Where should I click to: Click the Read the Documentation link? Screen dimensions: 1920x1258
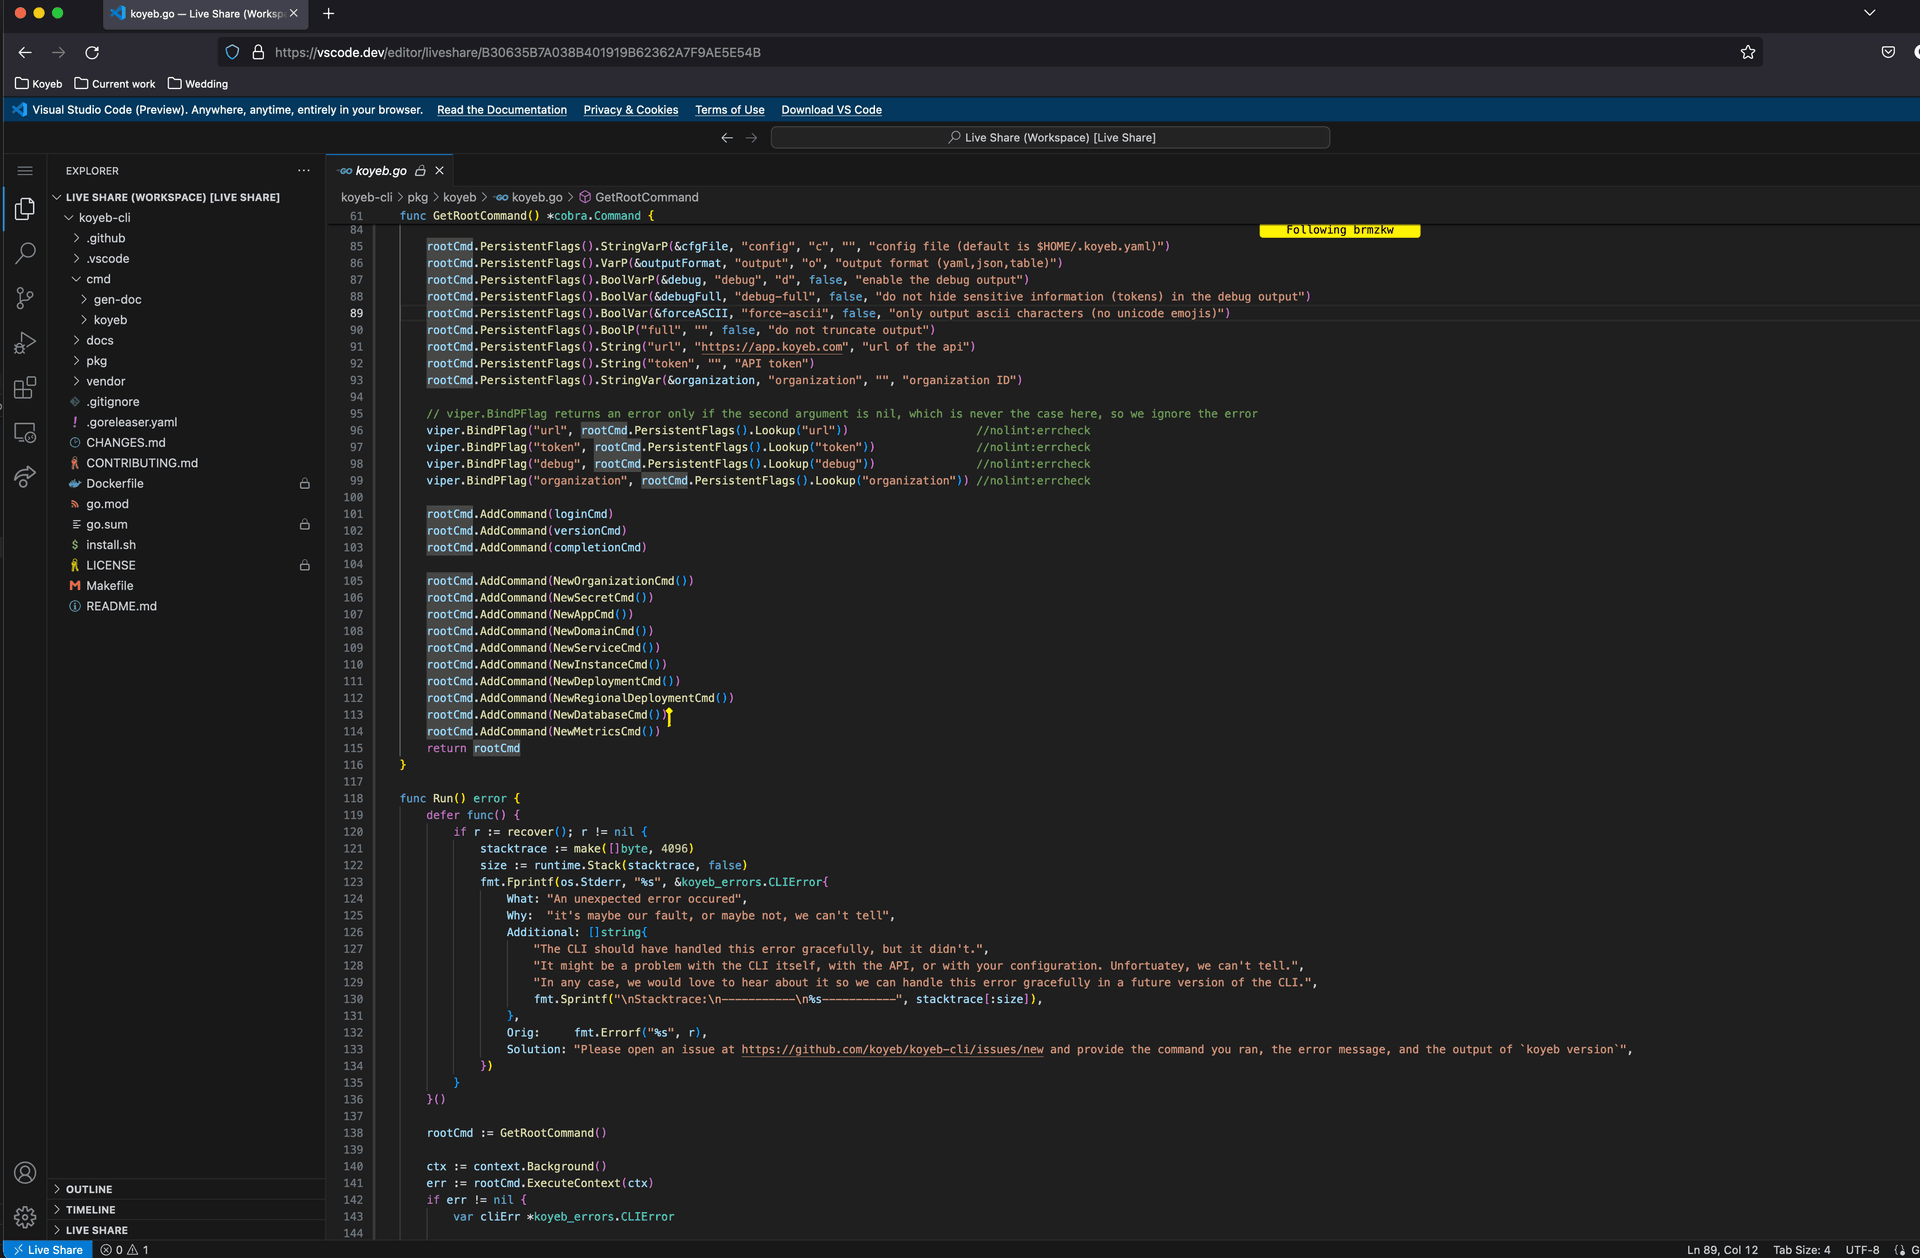coord(501,110)
